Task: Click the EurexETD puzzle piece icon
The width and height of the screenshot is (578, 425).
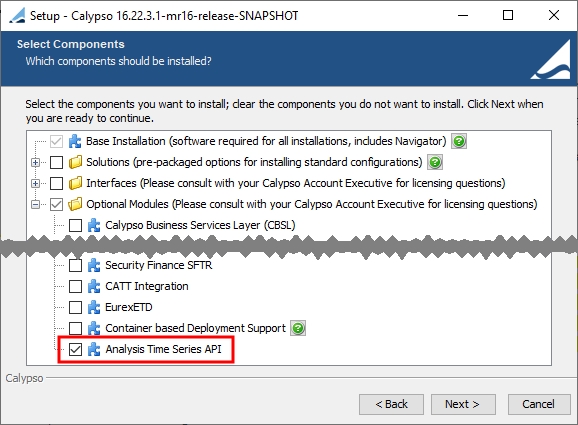Action: pyautogui.click(x=94, y=307)
